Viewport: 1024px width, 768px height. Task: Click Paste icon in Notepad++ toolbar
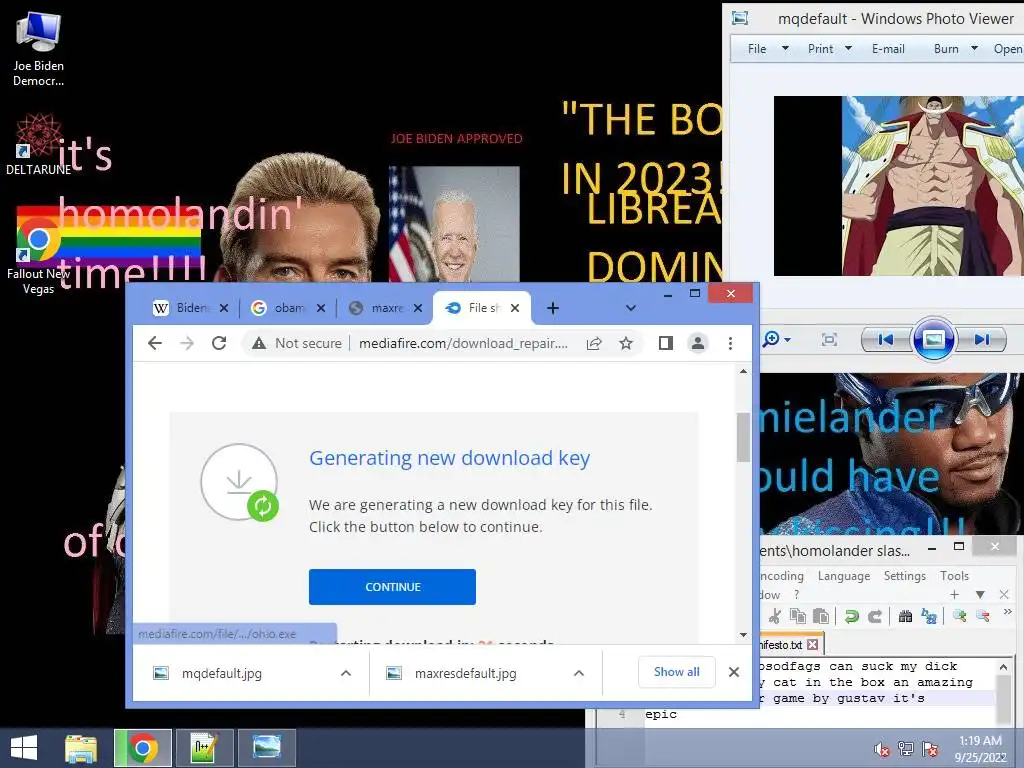click(x=821, y=616)
